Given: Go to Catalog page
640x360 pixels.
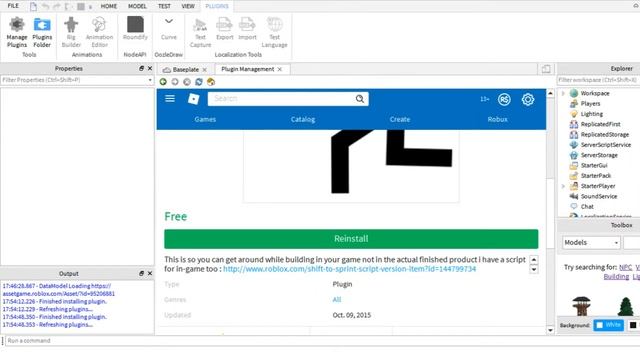Looking at the screenshot, I should point(302,119).
